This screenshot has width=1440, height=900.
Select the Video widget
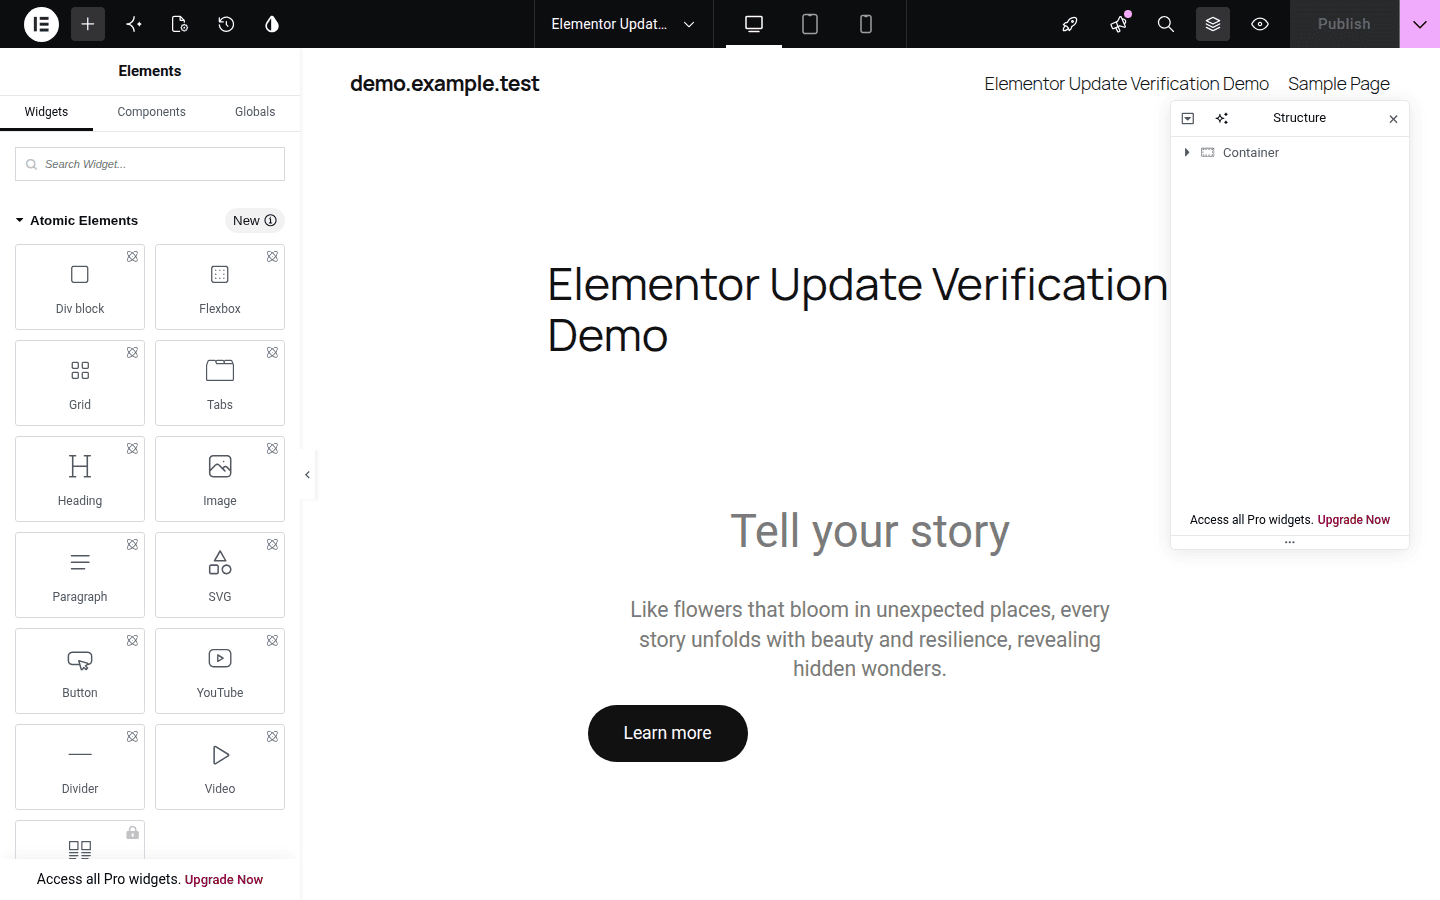(x=220, y=767)
